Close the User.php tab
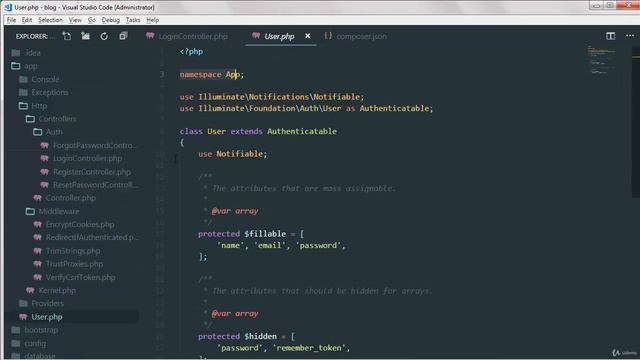640x360 pixels. click(308, 36)
